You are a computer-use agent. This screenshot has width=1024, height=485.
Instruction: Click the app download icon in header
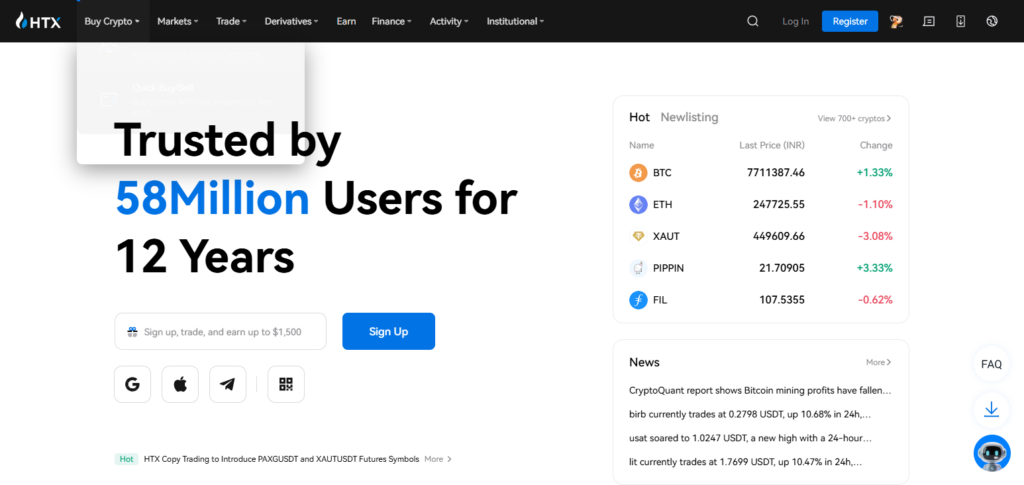[x=960, y=21]
